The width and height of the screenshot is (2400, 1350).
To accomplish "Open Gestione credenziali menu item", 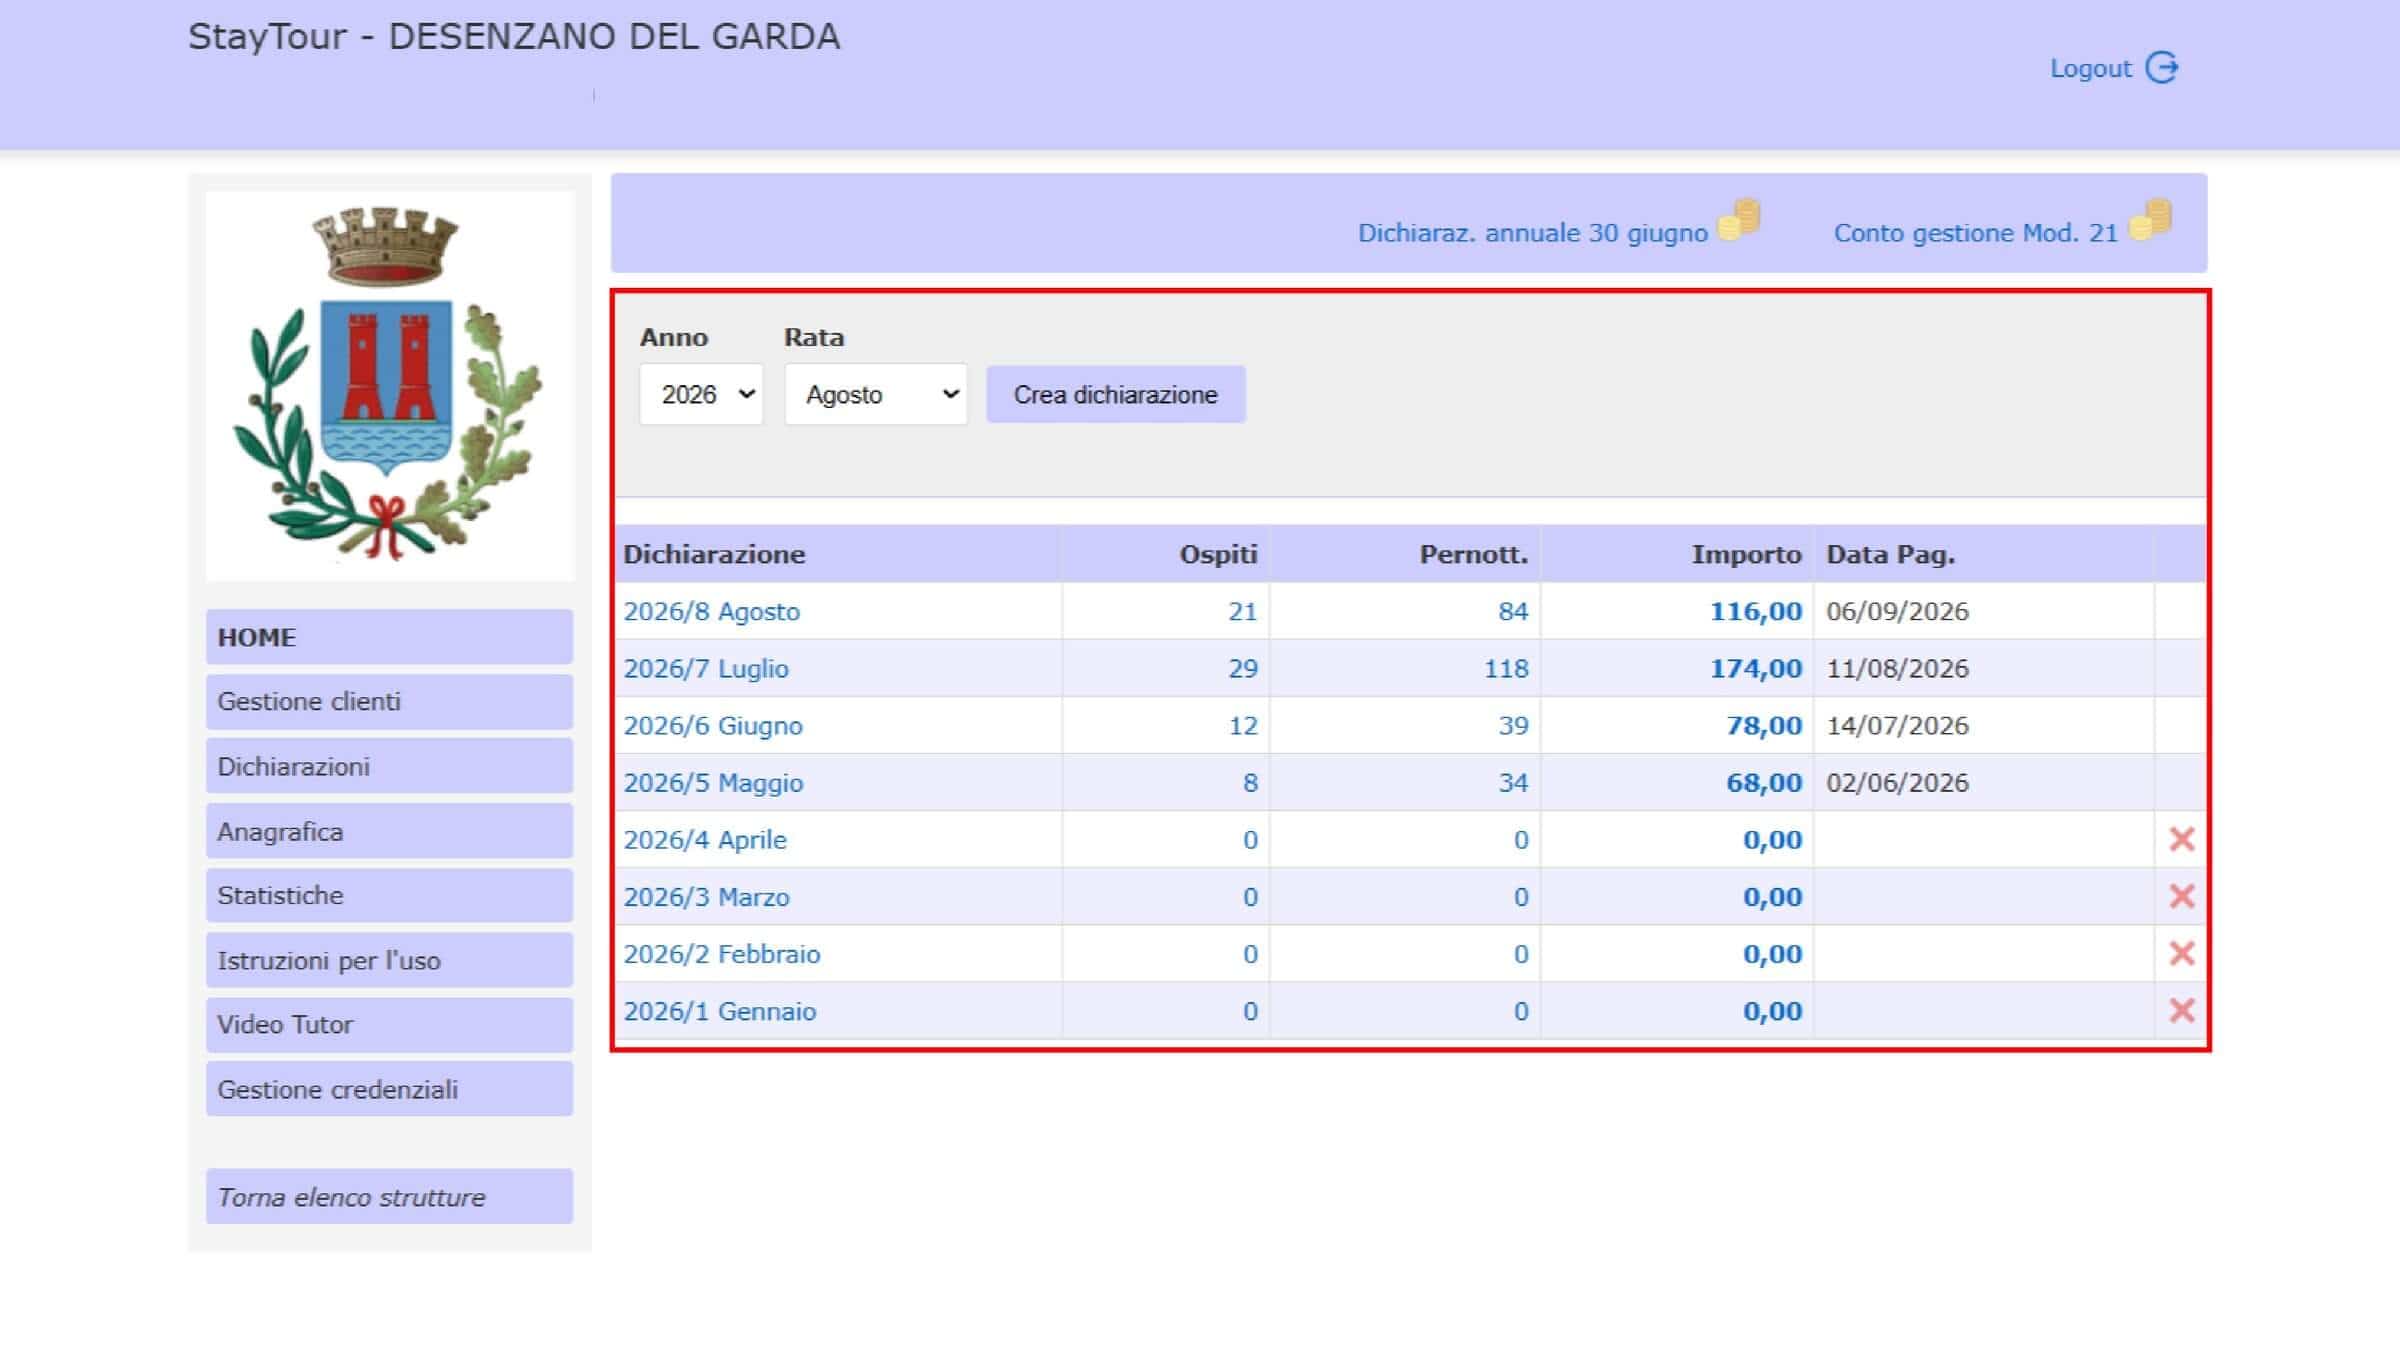I will click(389, 1089).
